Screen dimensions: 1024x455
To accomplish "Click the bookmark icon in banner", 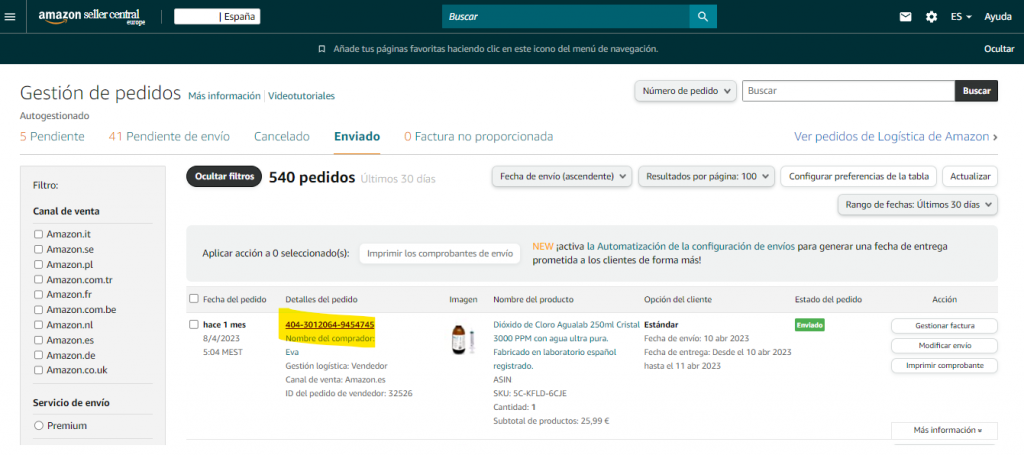I will tap(321, 49).
